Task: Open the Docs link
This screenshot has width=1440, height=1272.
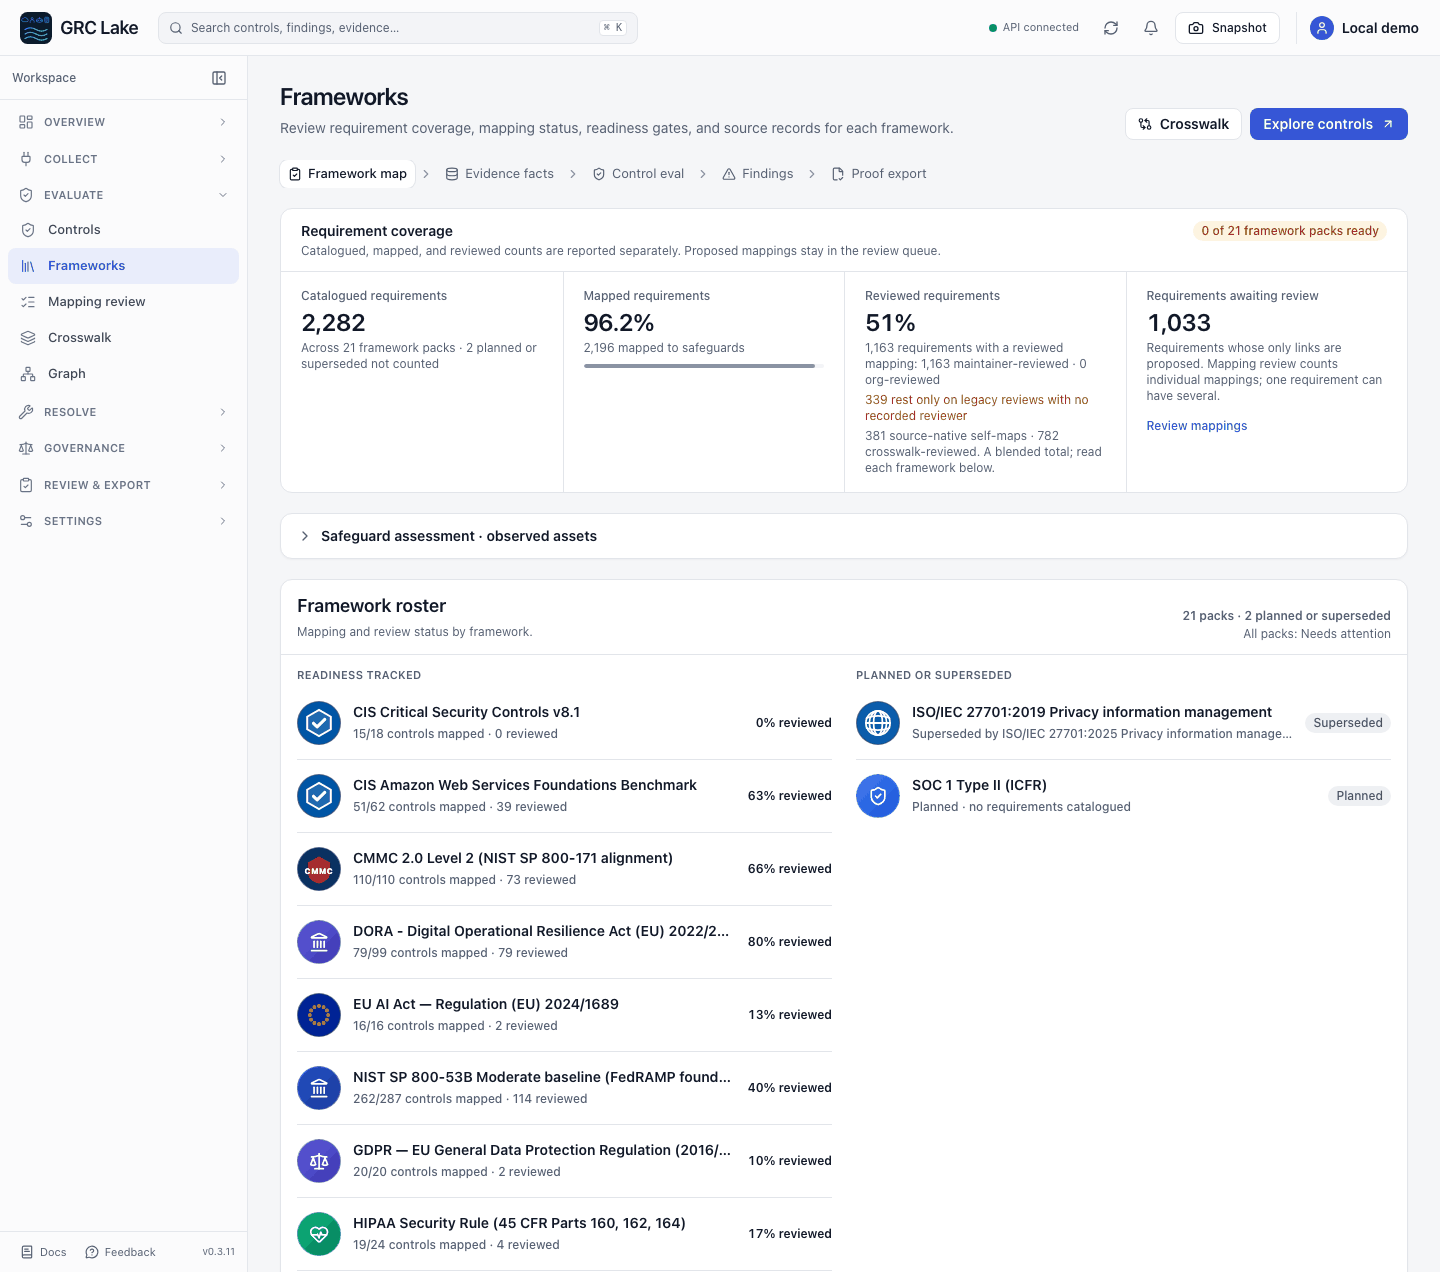Action: tap(43, 1252)
